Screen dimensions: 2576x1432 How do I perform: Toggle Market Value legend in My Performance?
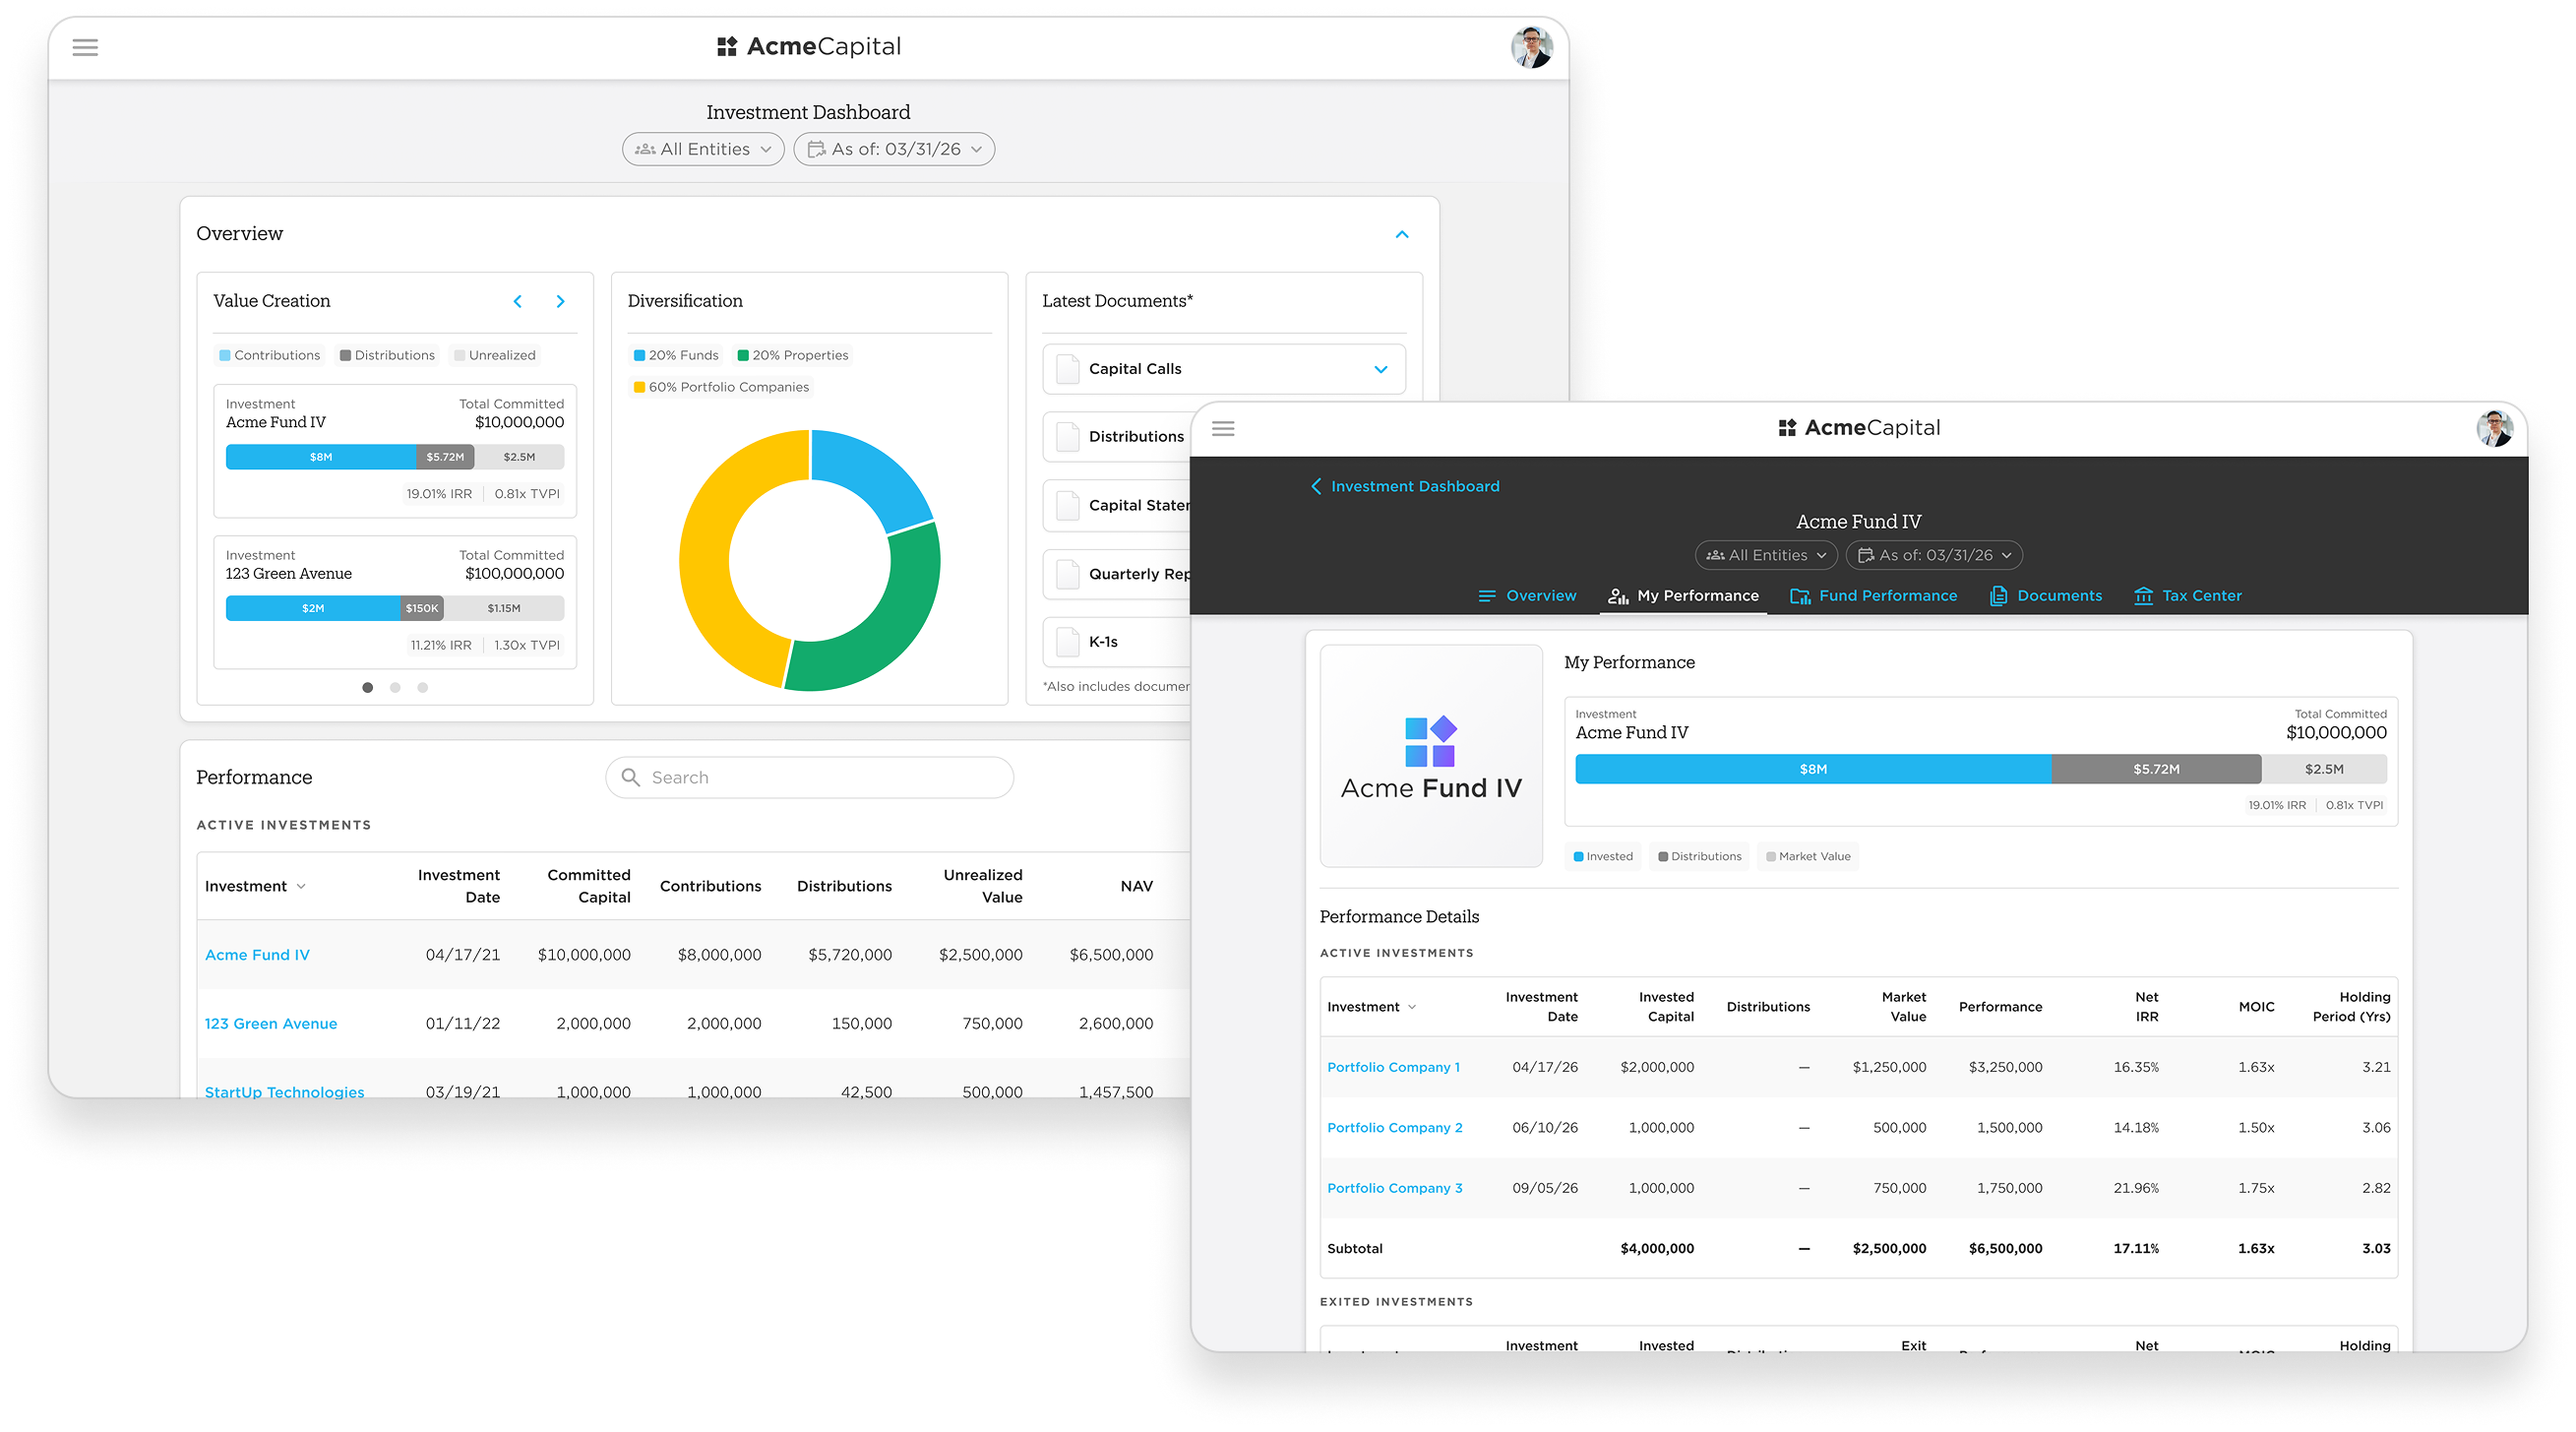pos(1808,856)
